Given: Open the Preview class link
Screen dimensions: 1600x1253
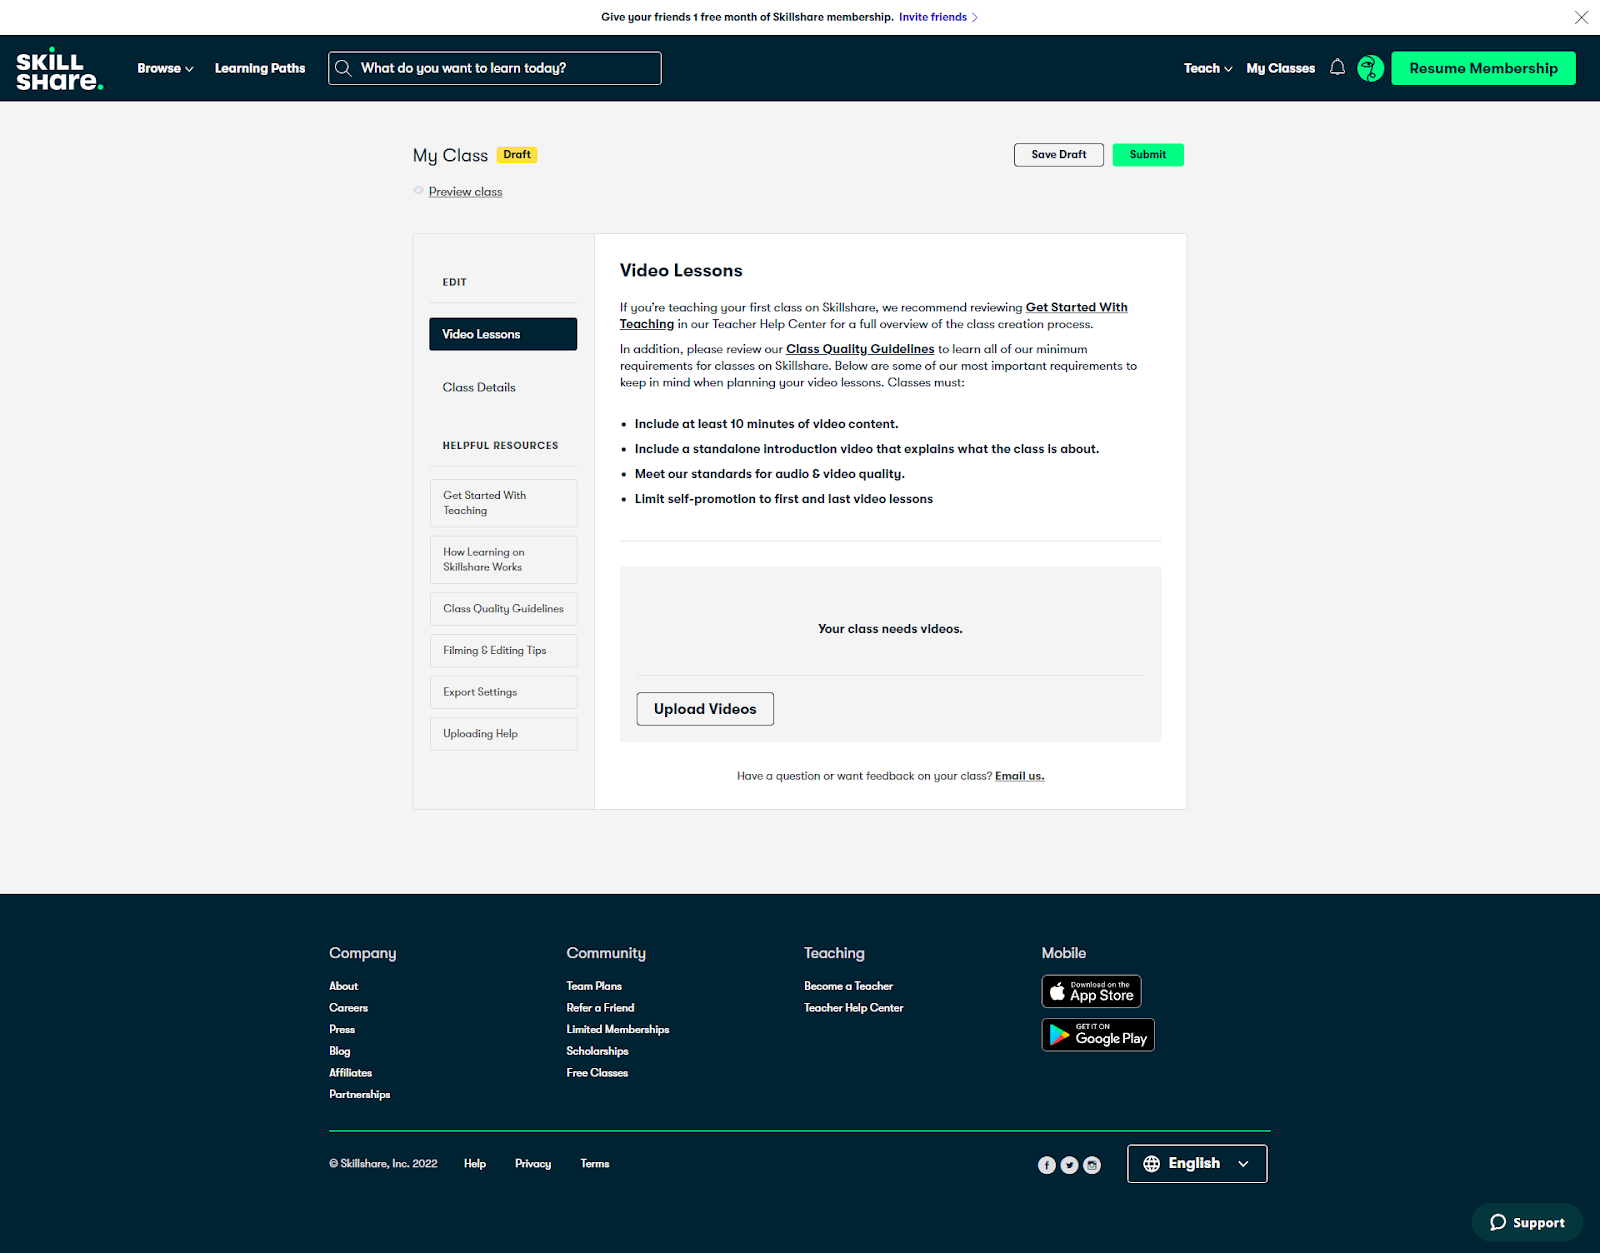Looking at the screenshot, I should pos(466,192).
